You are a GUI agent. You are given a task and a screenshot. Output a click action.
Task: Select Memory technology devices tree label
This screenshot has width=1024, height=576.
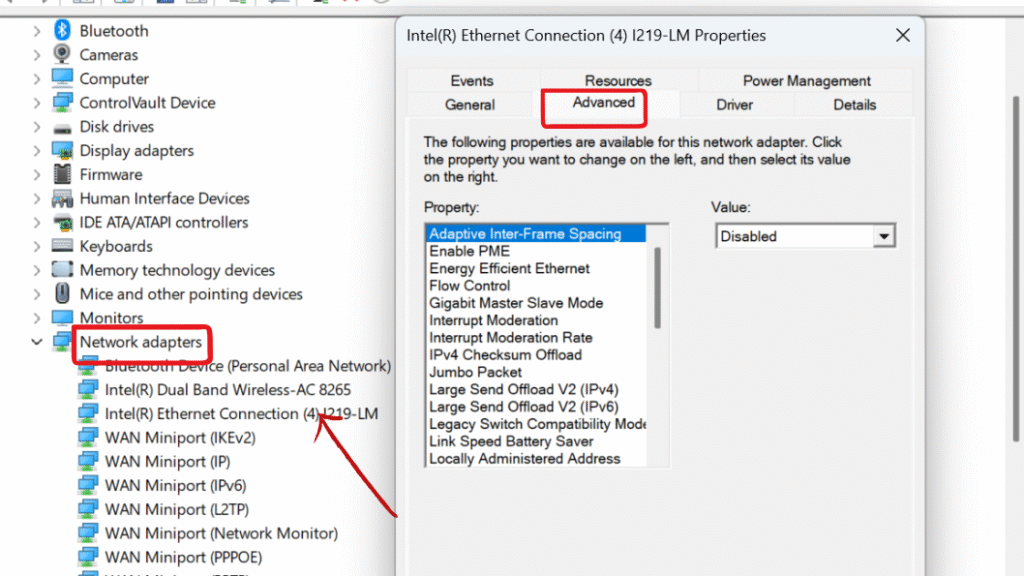[x=177, y=270]
